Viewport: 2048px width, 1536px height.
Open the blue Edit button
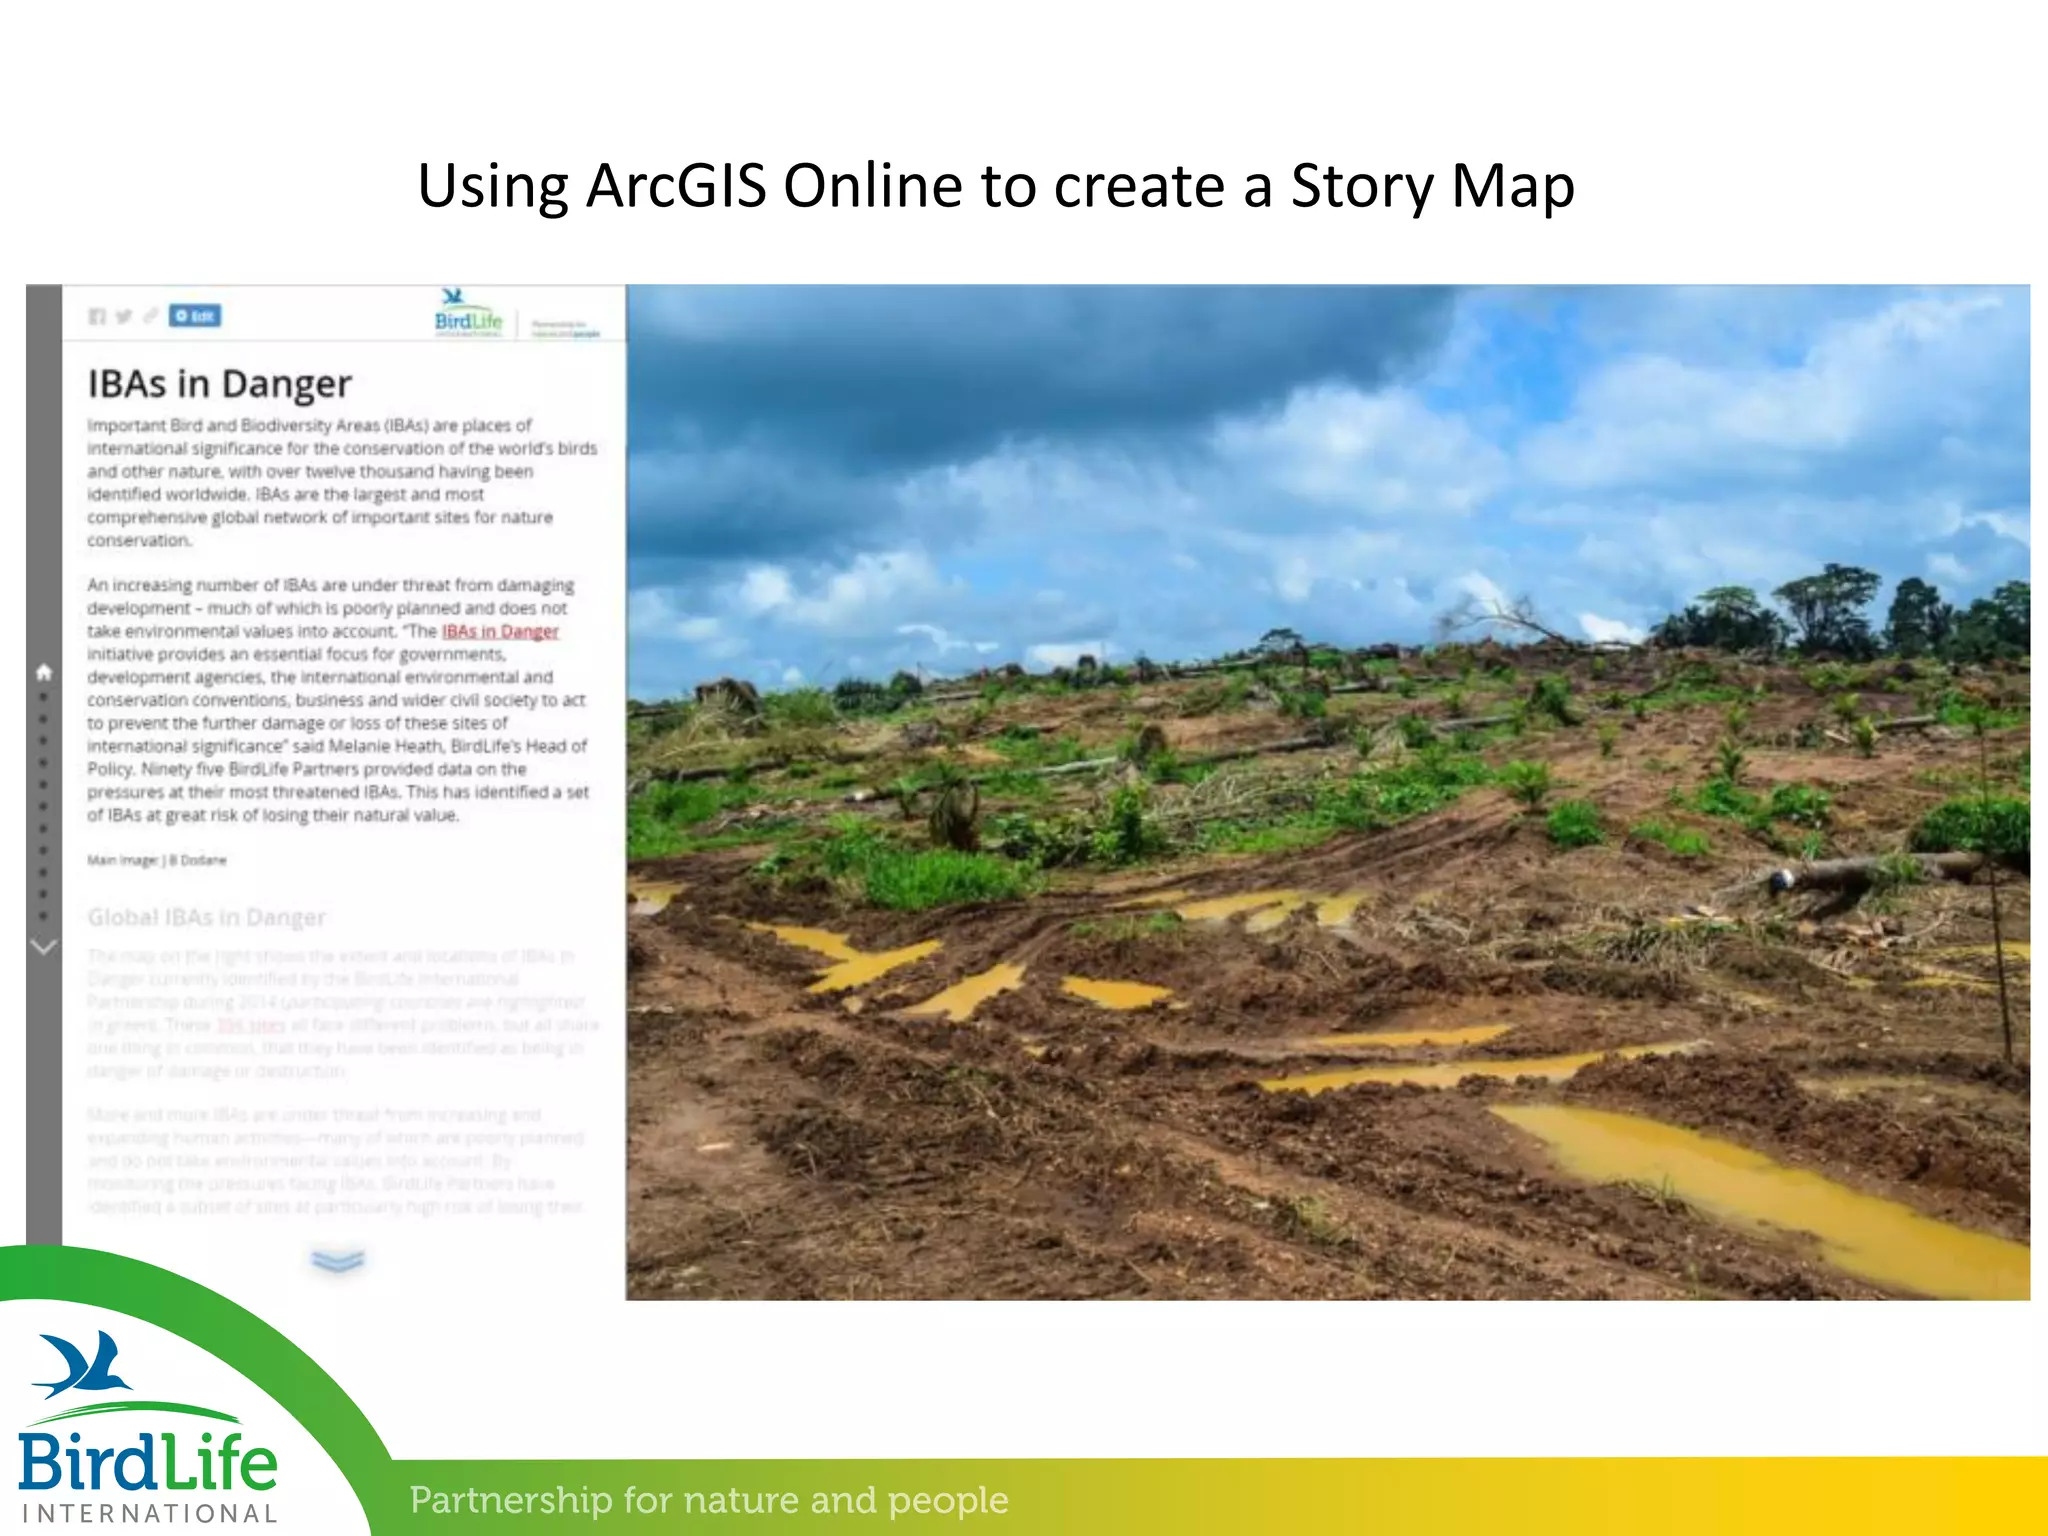[195, 316]
